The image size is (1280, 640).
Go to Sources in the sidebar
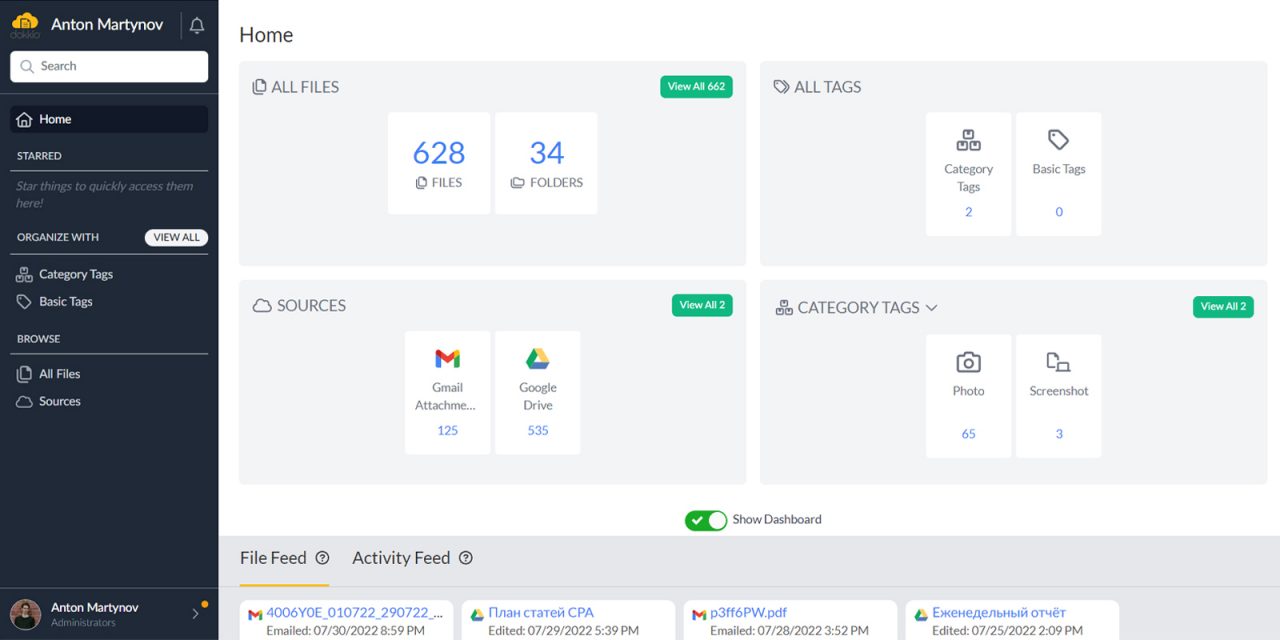coord(59,401)
